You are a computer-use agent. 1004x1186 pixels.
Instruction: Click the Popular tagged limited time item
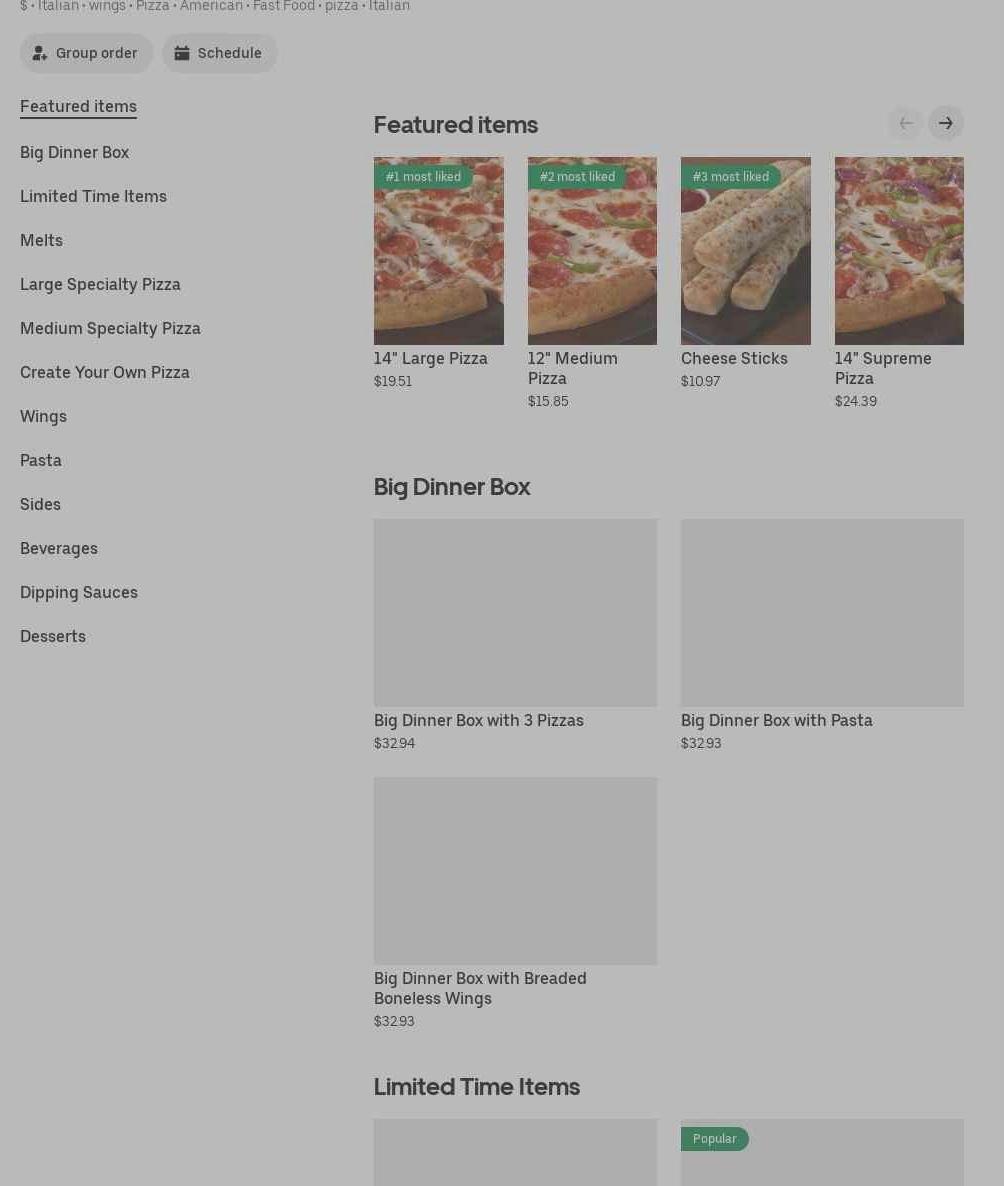pyautogui.click(x=822, y=1152)
